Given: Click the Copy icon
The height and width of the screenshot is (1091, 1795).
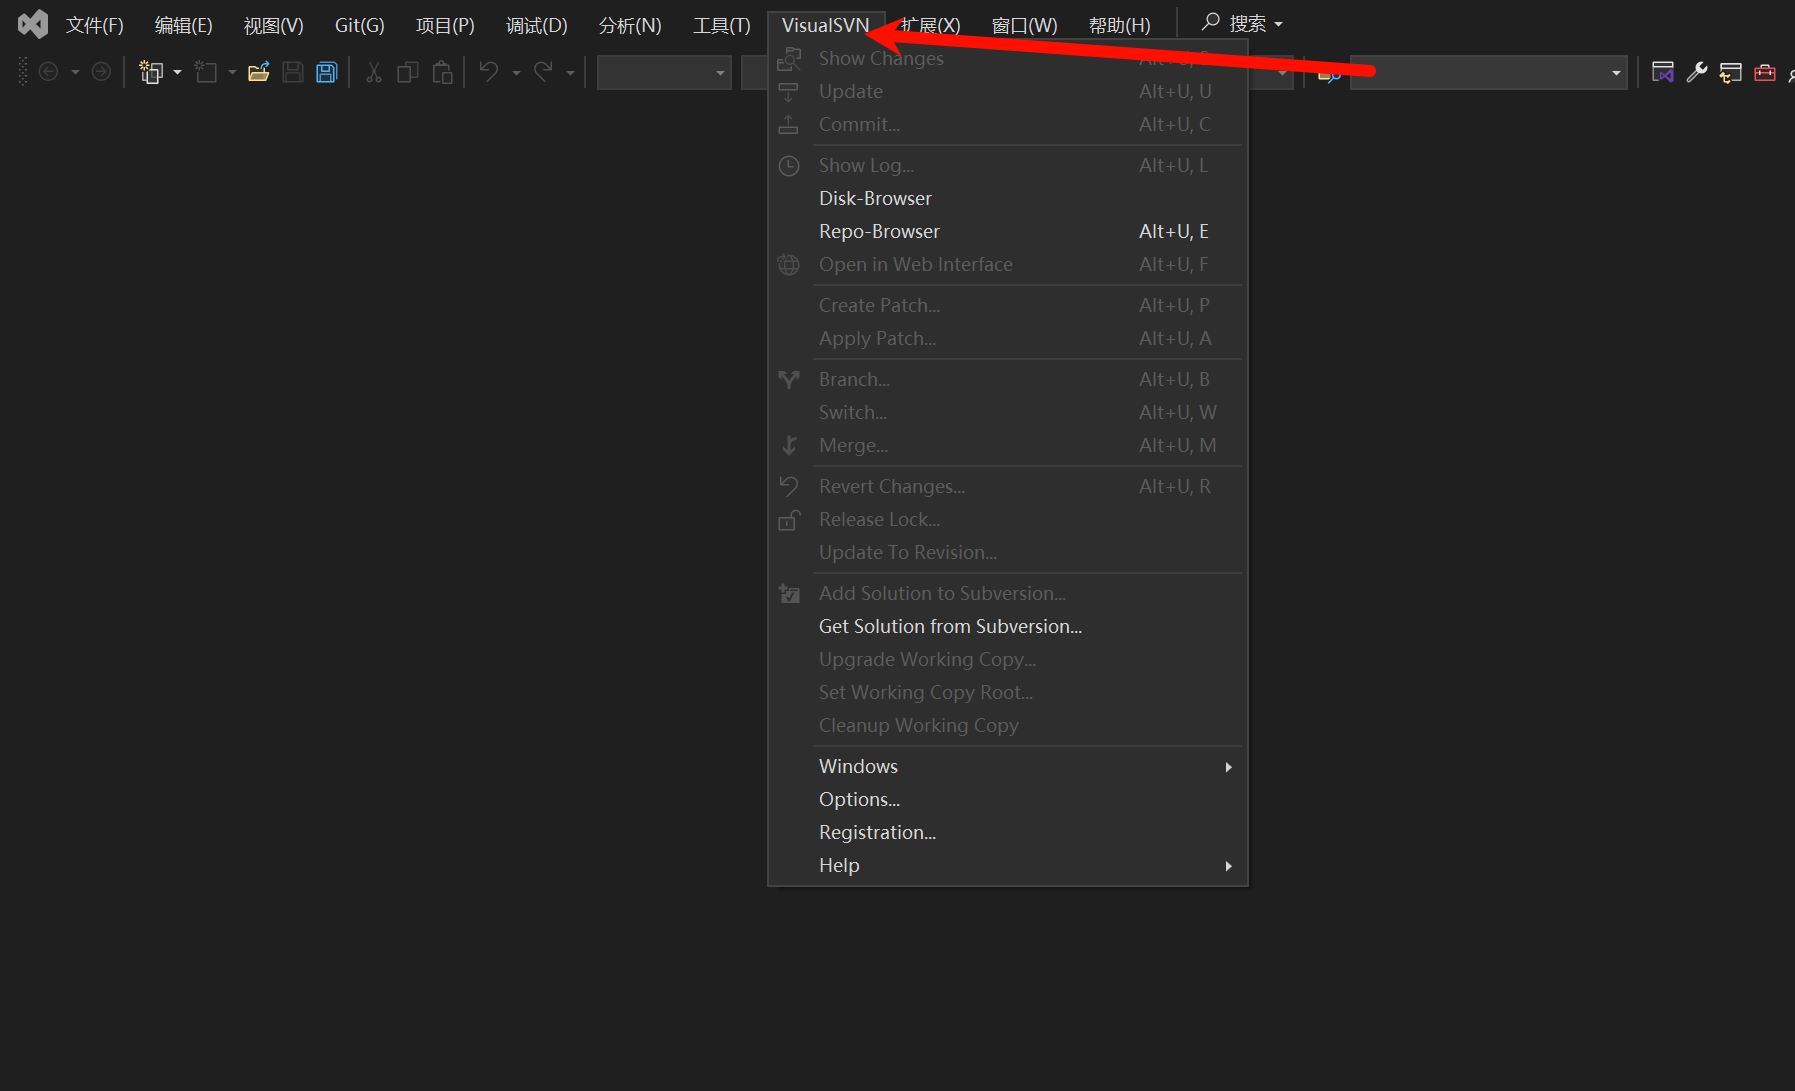Looking at the screenshot, I should pos(407,71).
